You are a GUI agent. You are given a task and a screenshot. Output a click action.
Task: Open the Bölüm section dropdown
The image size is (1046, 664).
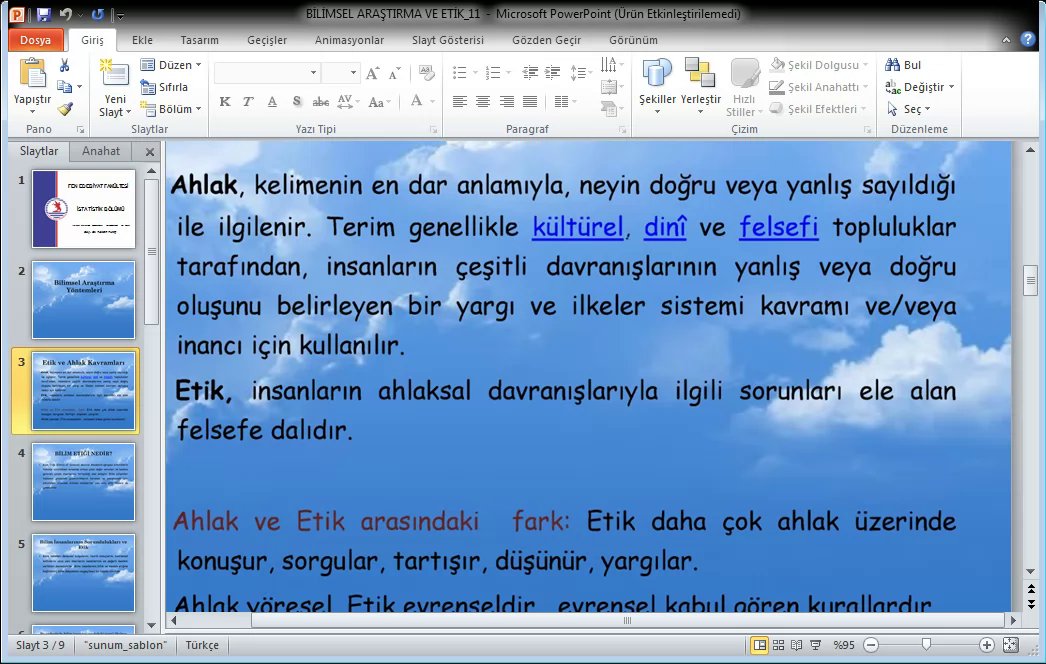tap(171, 109)
